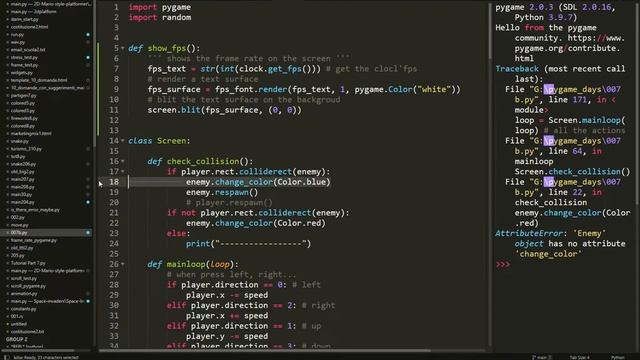Close constants.py via its sidebar x icon

[7, 309]
